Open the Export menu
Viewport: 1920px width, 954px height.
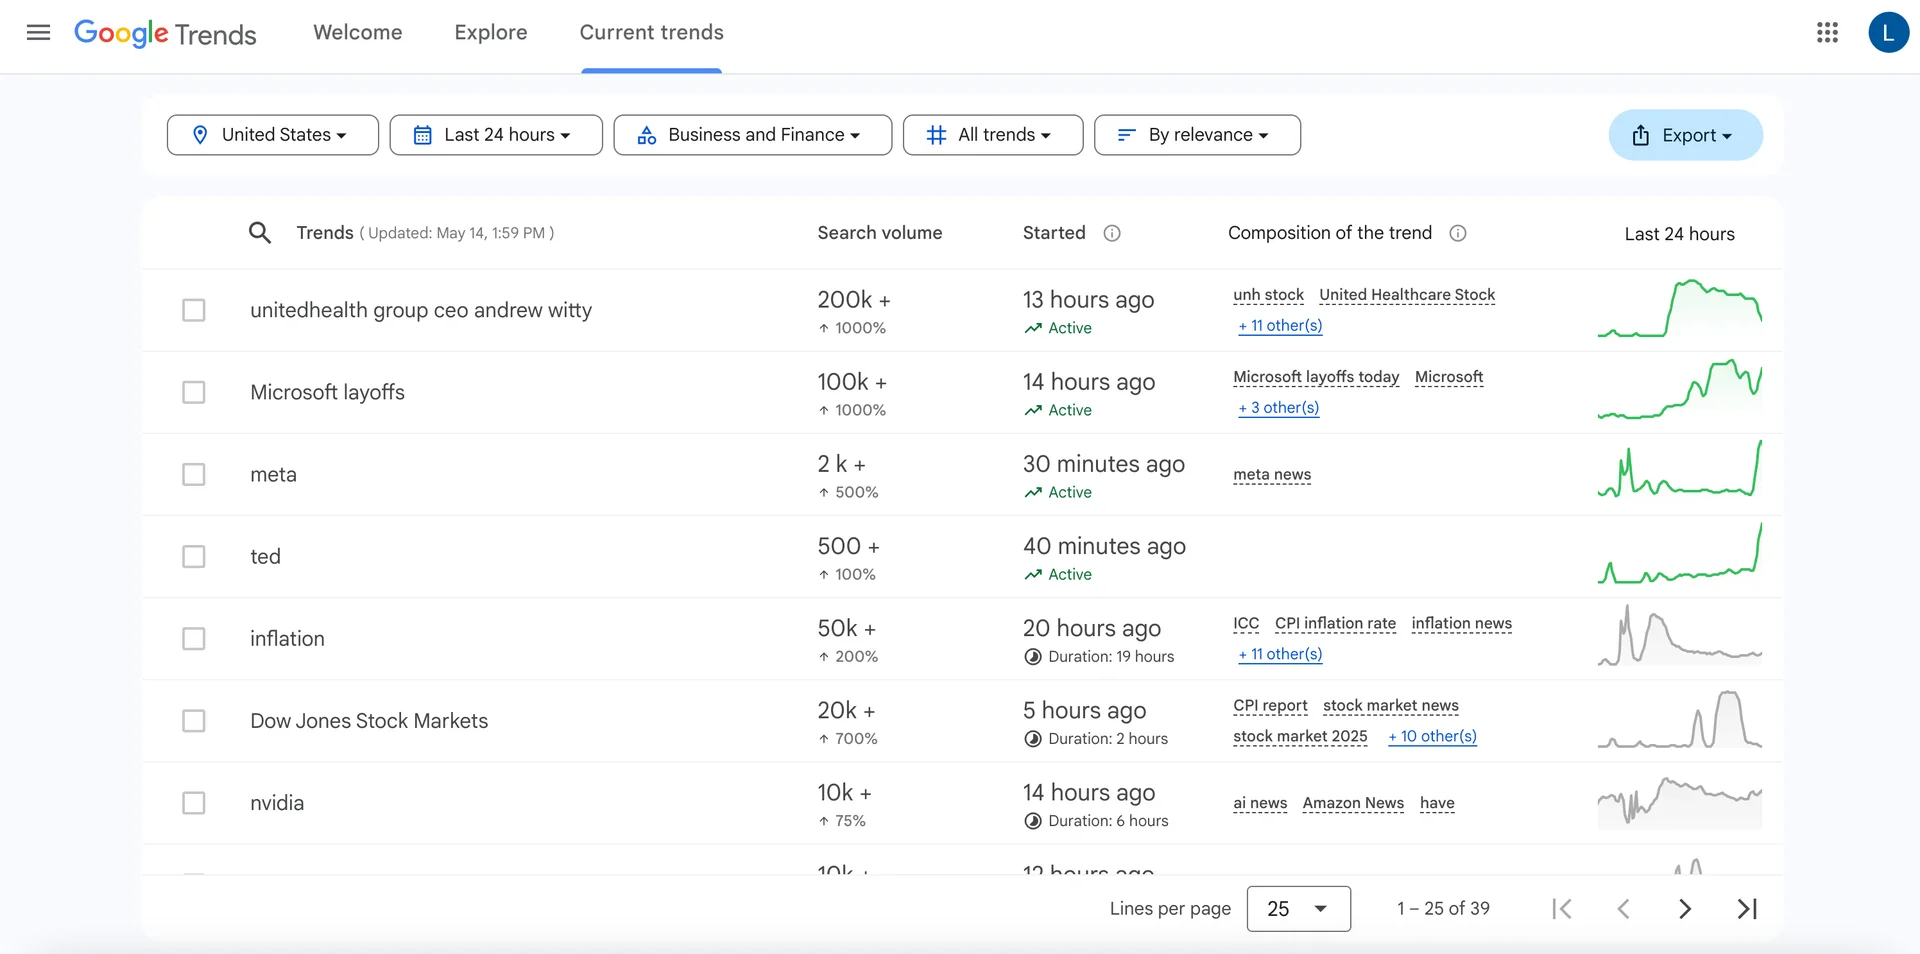tap(1685, 134)
